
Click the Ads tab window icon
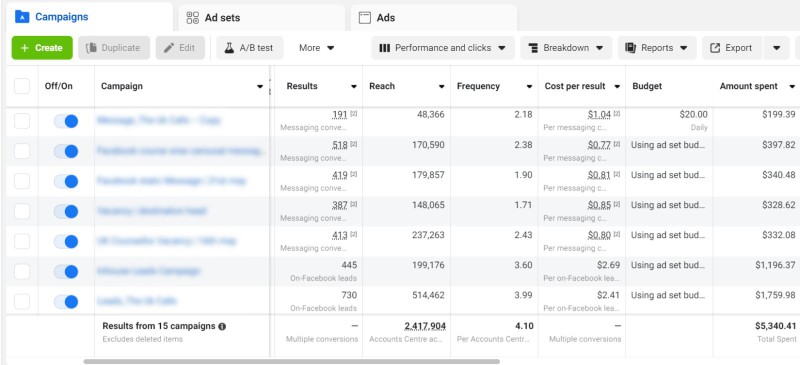364,18
